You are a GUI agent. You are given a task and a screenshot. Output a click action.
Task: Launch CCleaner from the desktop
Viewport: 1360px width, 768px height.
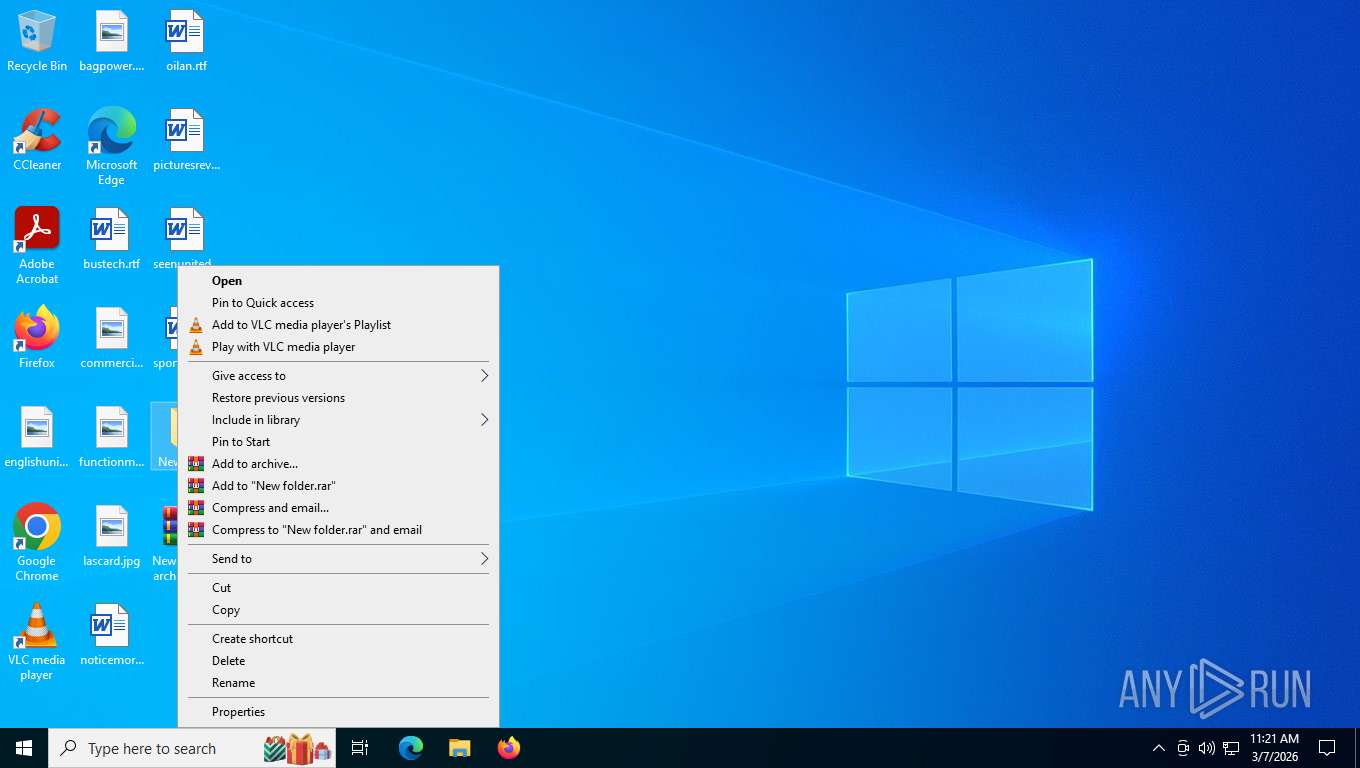pyautogui.click(x=37, y=140)
